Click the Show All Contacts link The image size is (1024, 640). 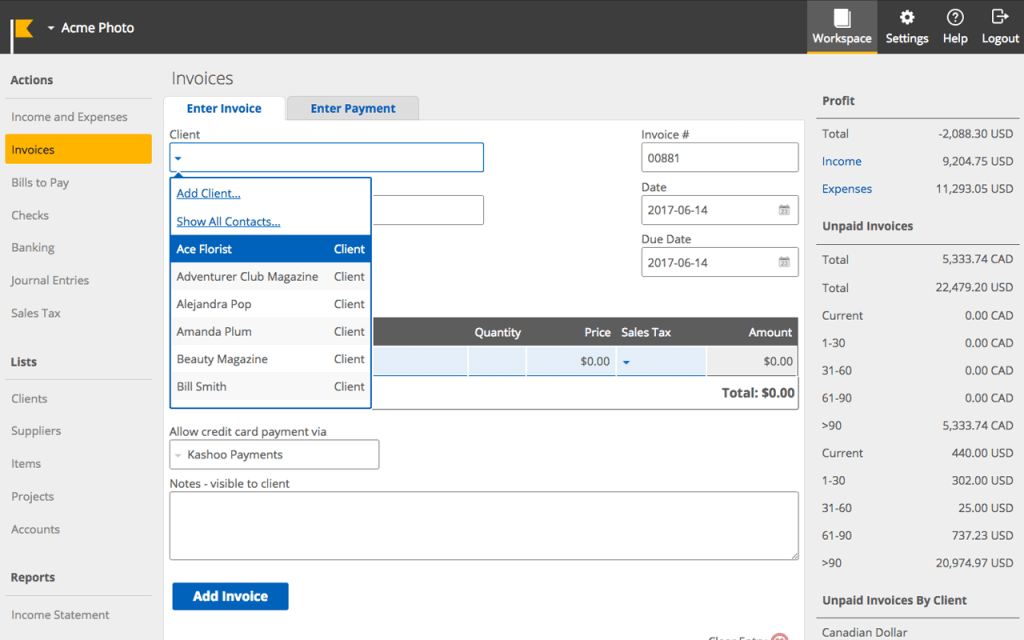(x=228, y=221)
